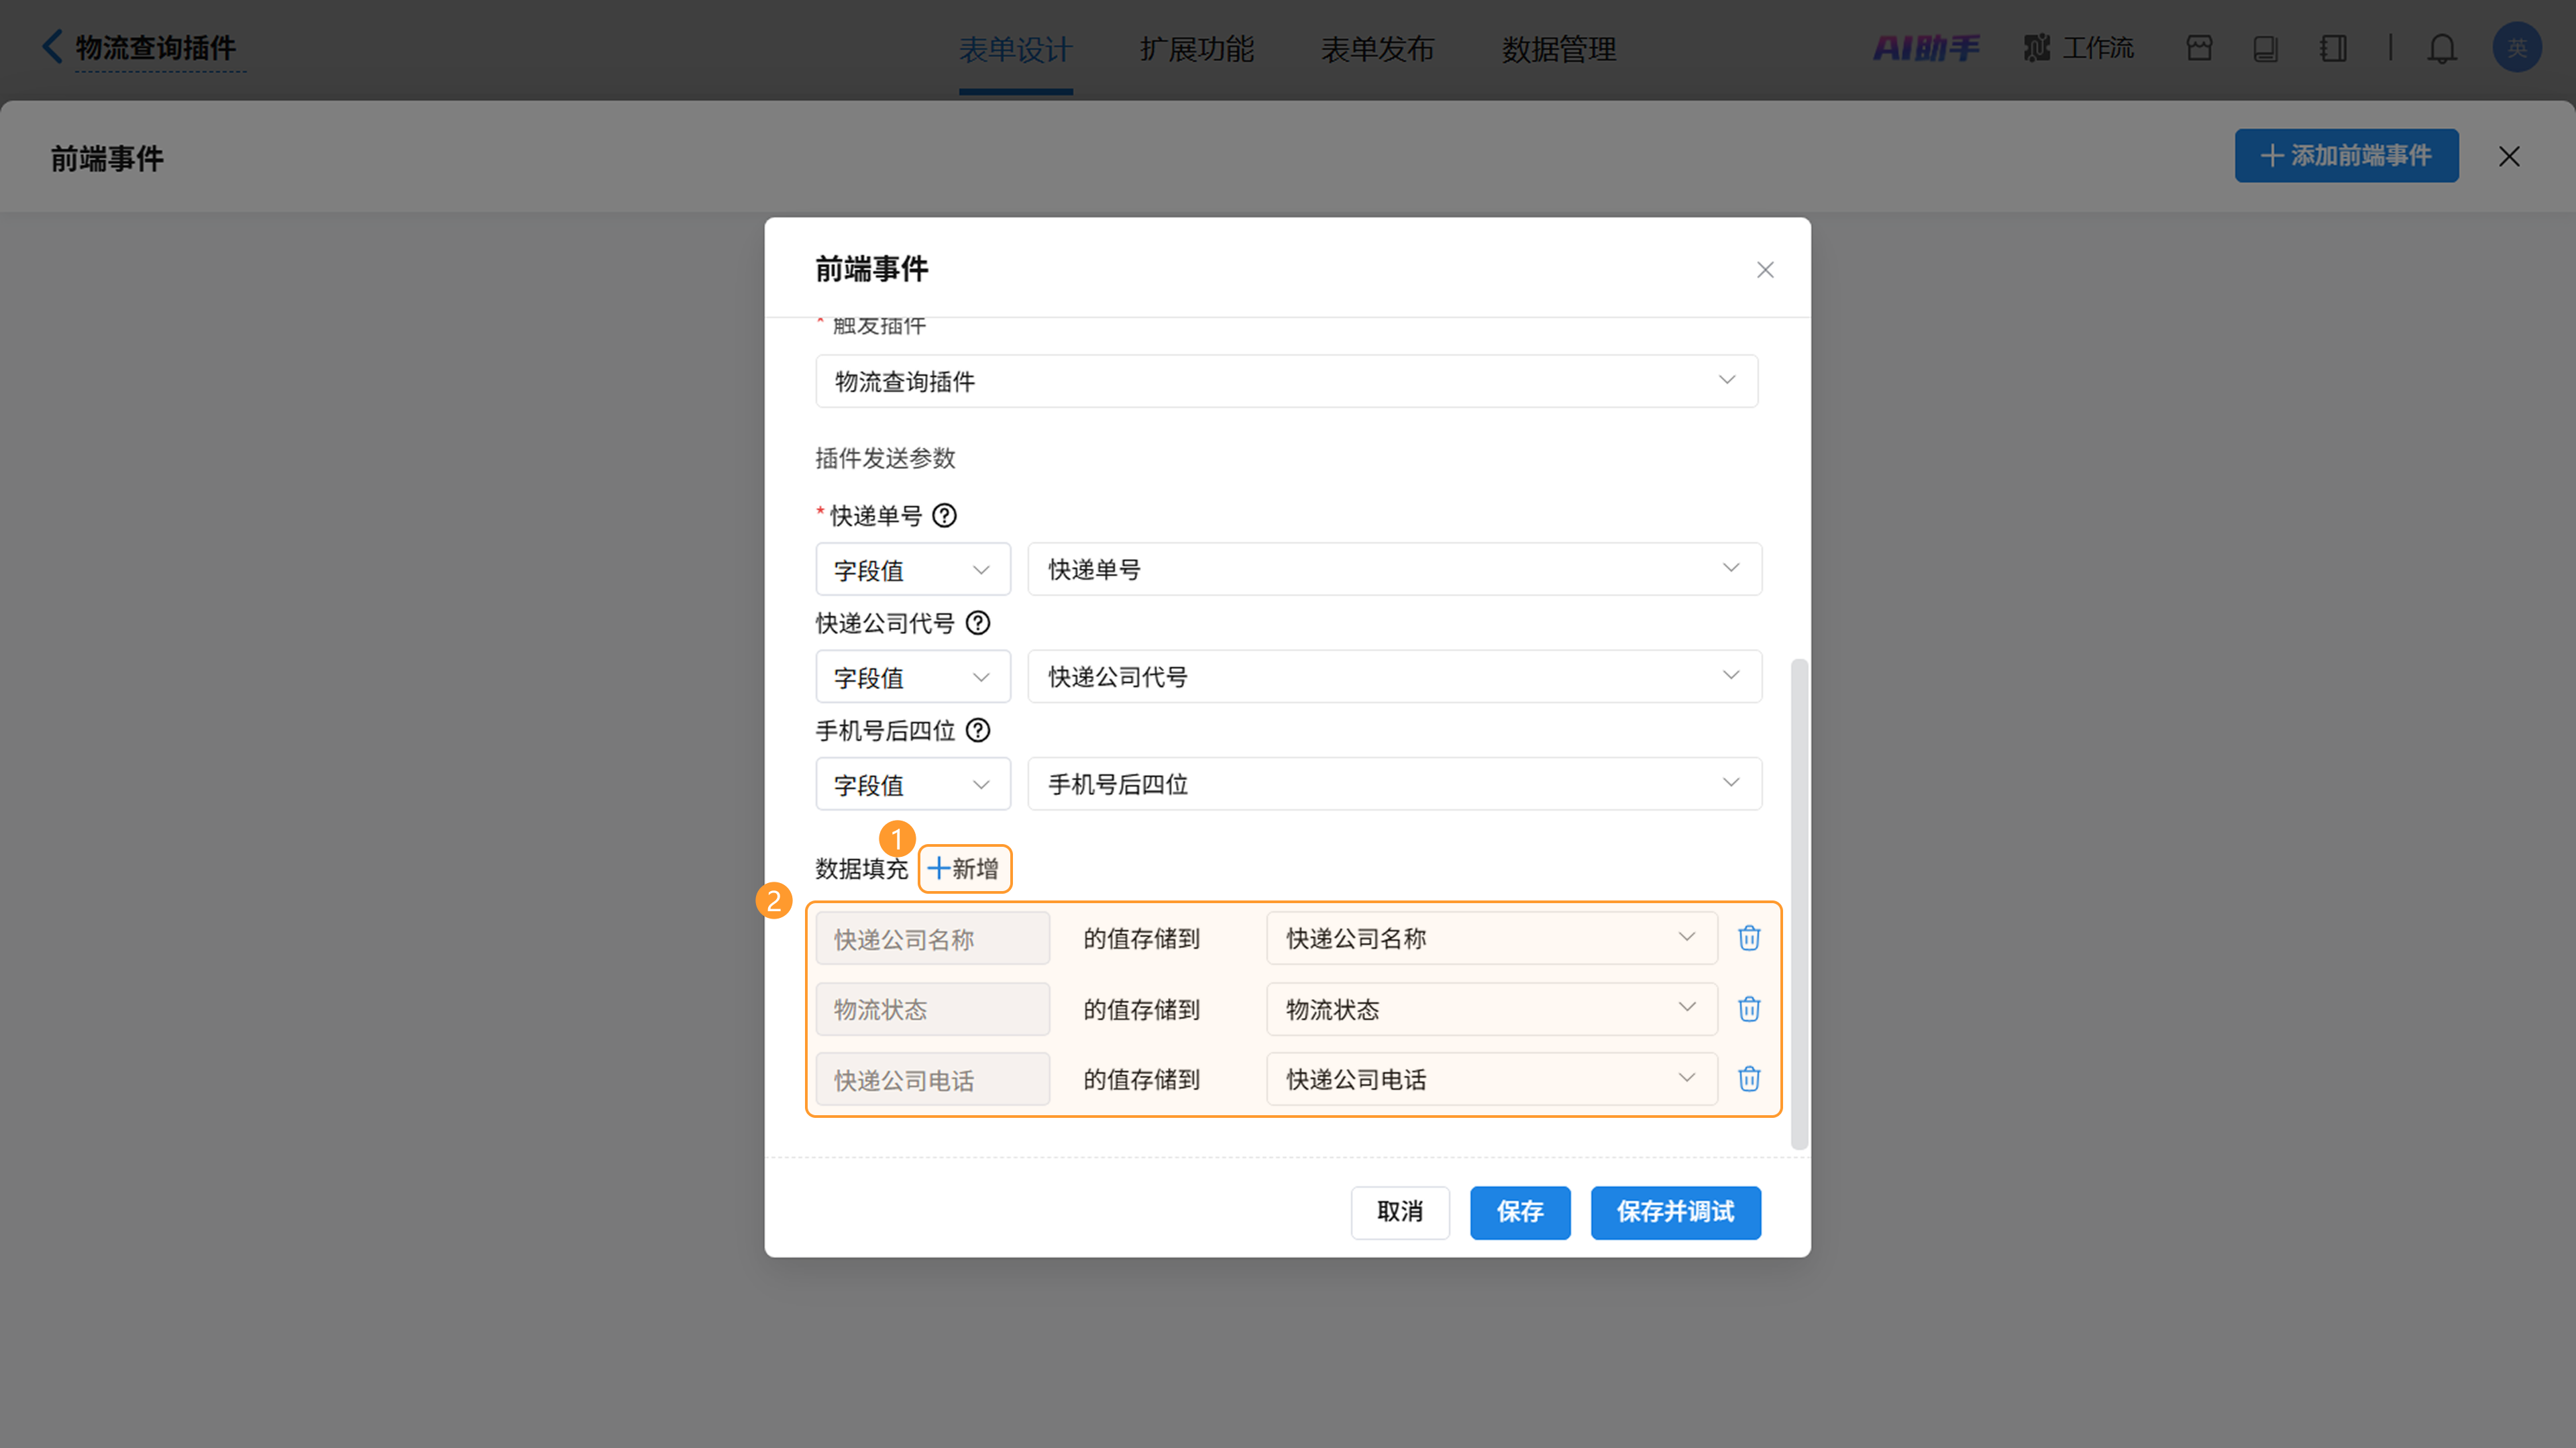This screenshot has height=1448, width=2576.
Task: Open notifications bell icon
Action: click(x=2442, y=48)
